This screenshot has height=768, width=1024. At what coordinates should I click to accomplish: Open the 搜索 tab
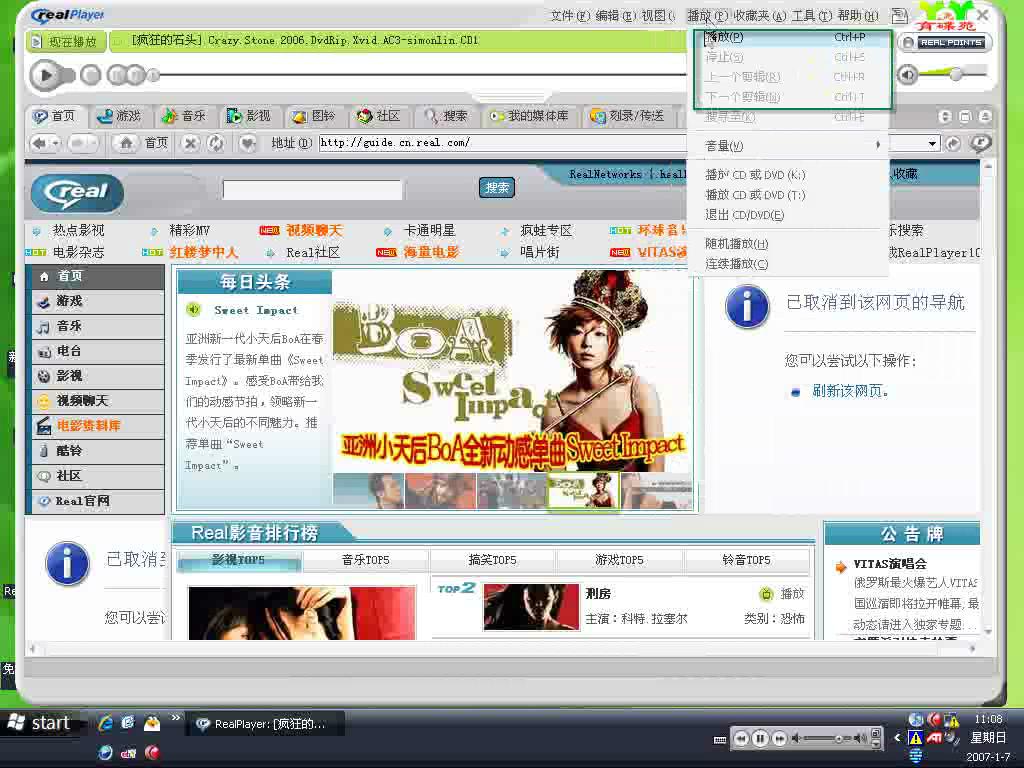[446, 116]
